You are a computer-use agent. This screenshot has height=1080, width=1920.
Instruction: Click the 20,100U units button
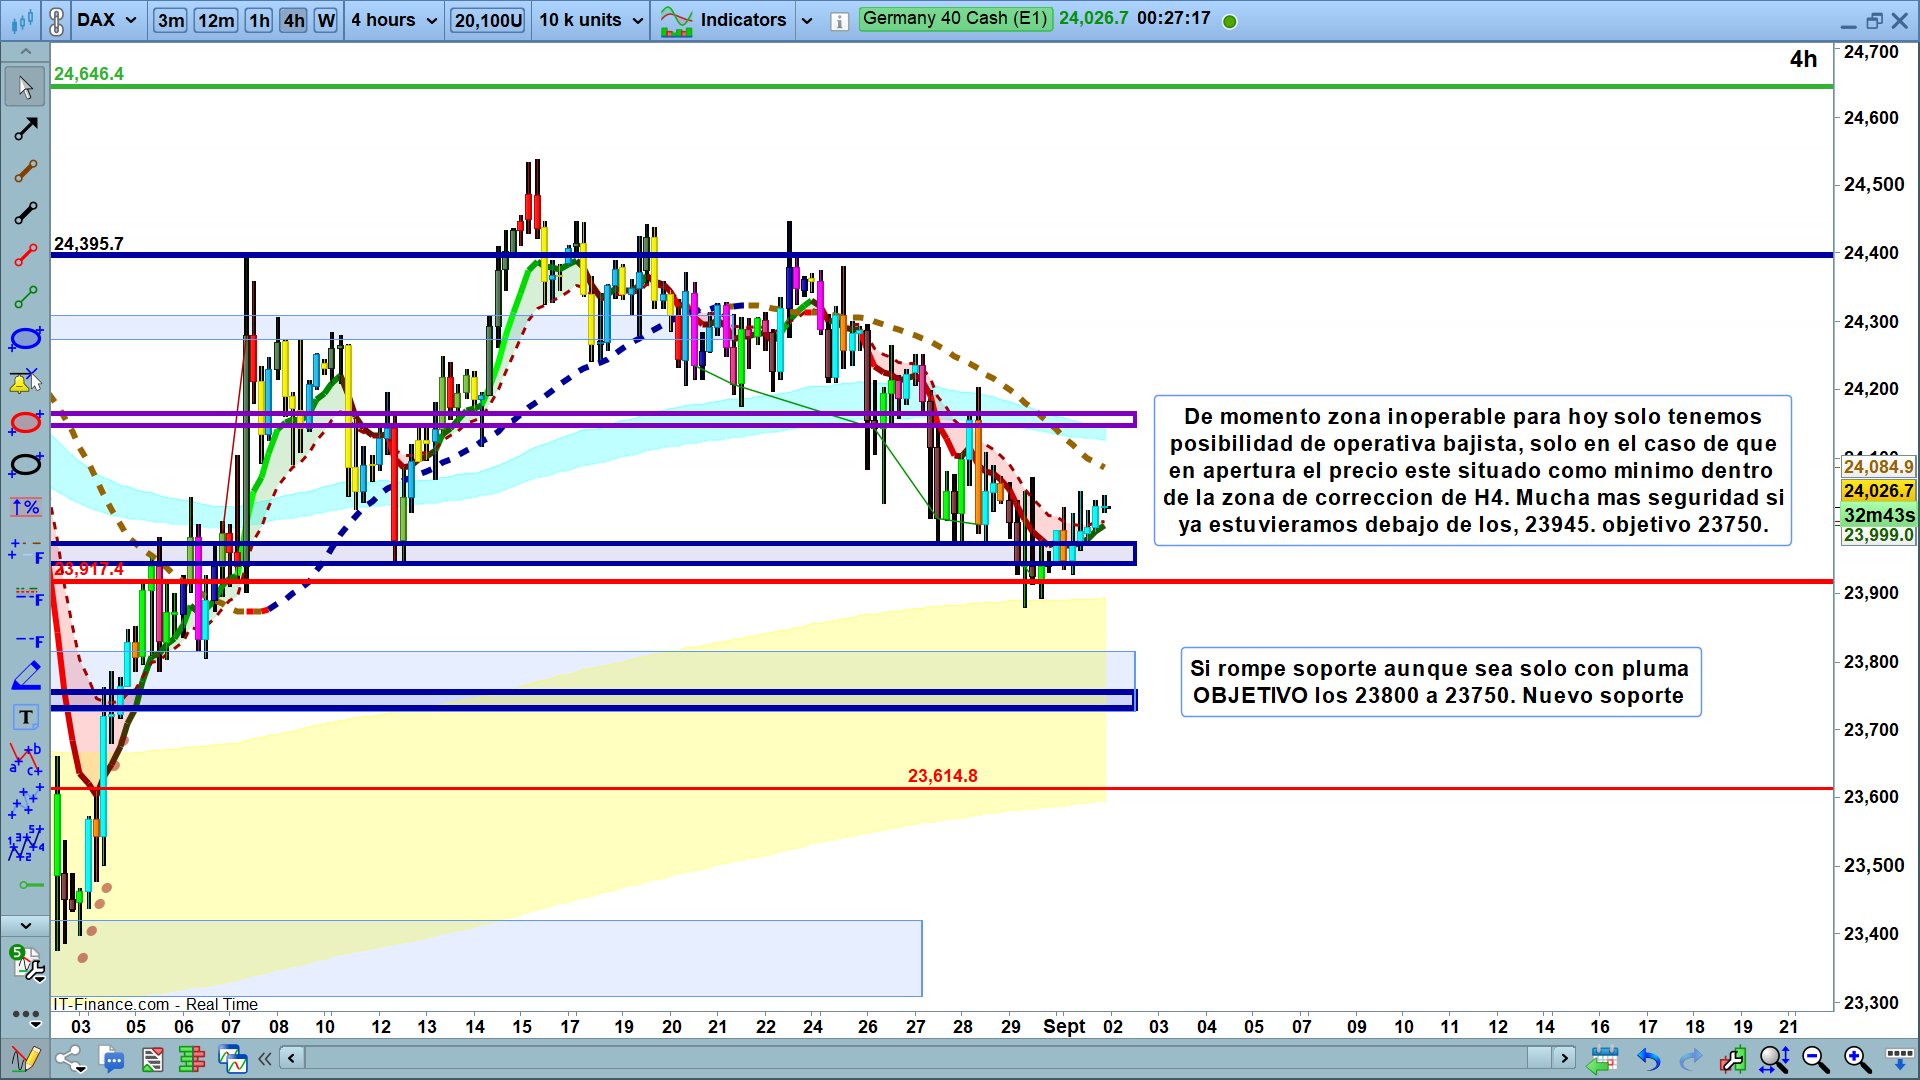(x=488, y=20)
